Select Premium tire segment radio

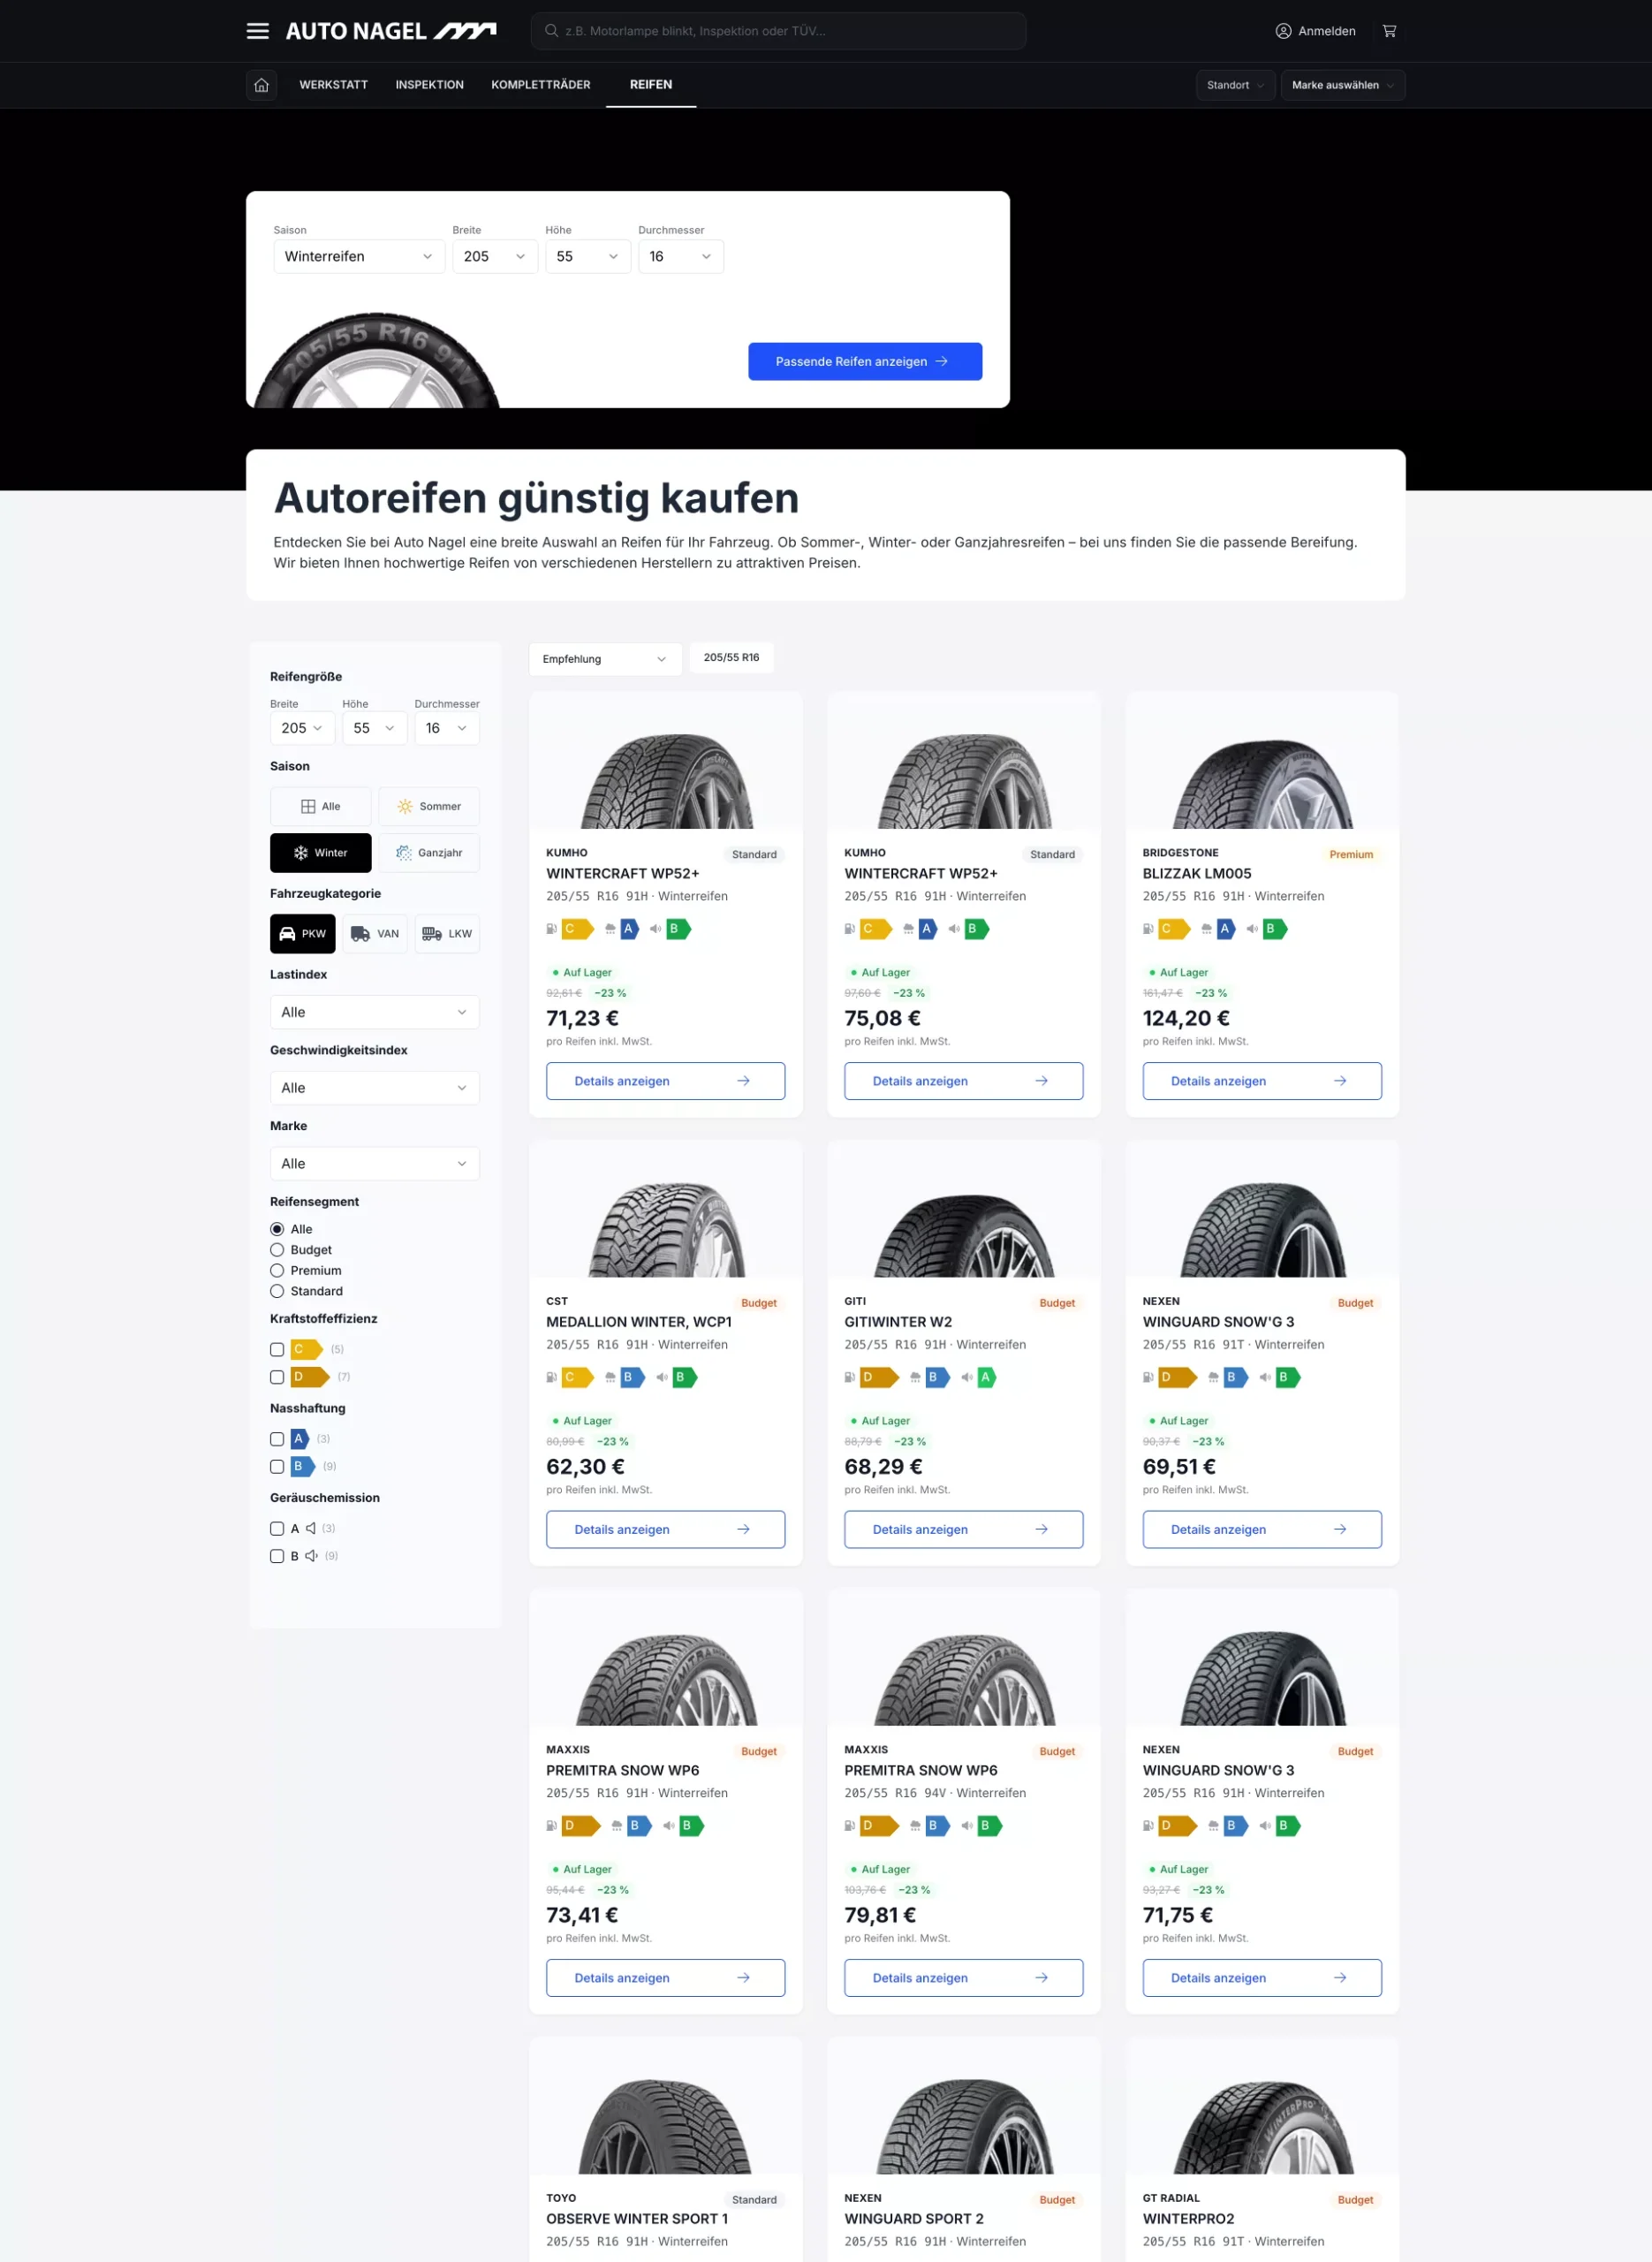tap(277, 1271)
